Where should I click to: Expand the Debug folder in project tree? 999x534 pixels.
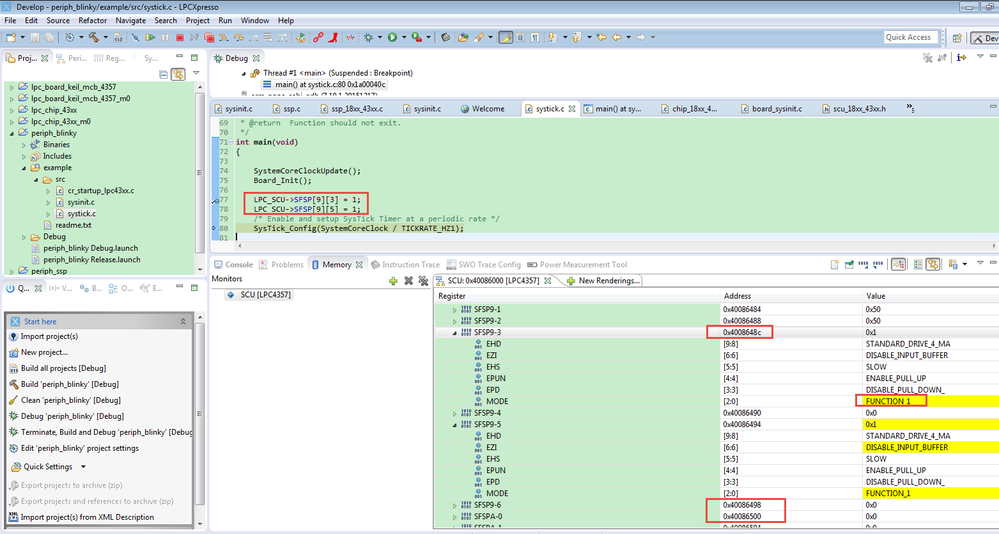tap(24, 237)
